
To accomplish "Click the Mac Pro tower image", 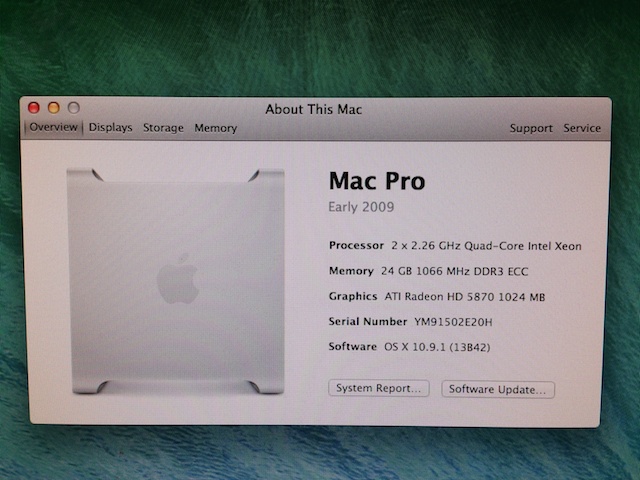I will [176, 281].
